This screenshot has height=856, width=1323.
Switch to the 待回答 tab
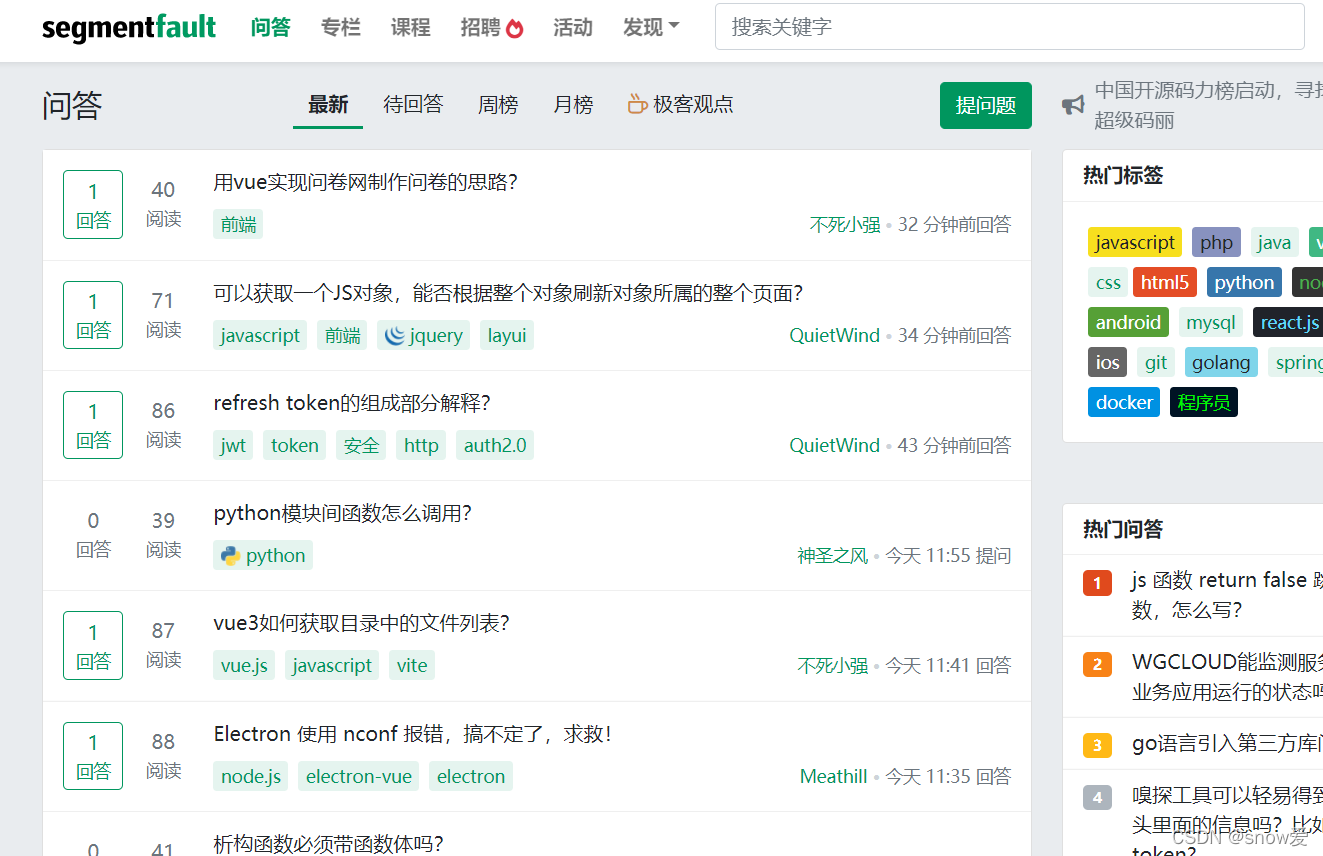[413, 104]
